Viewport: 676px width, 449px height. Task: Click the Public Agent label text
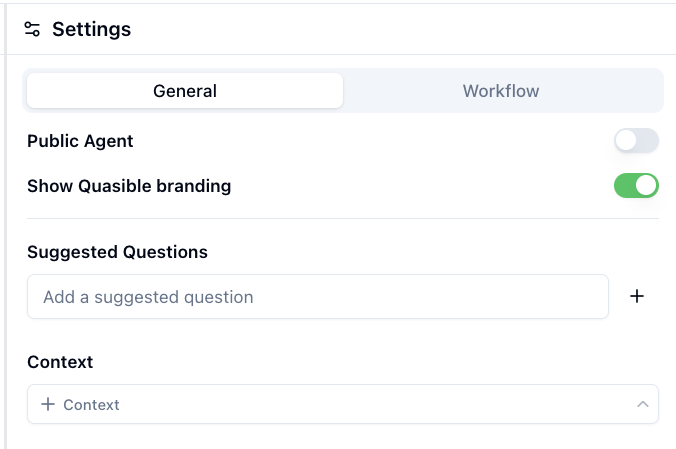pos(80,141)
